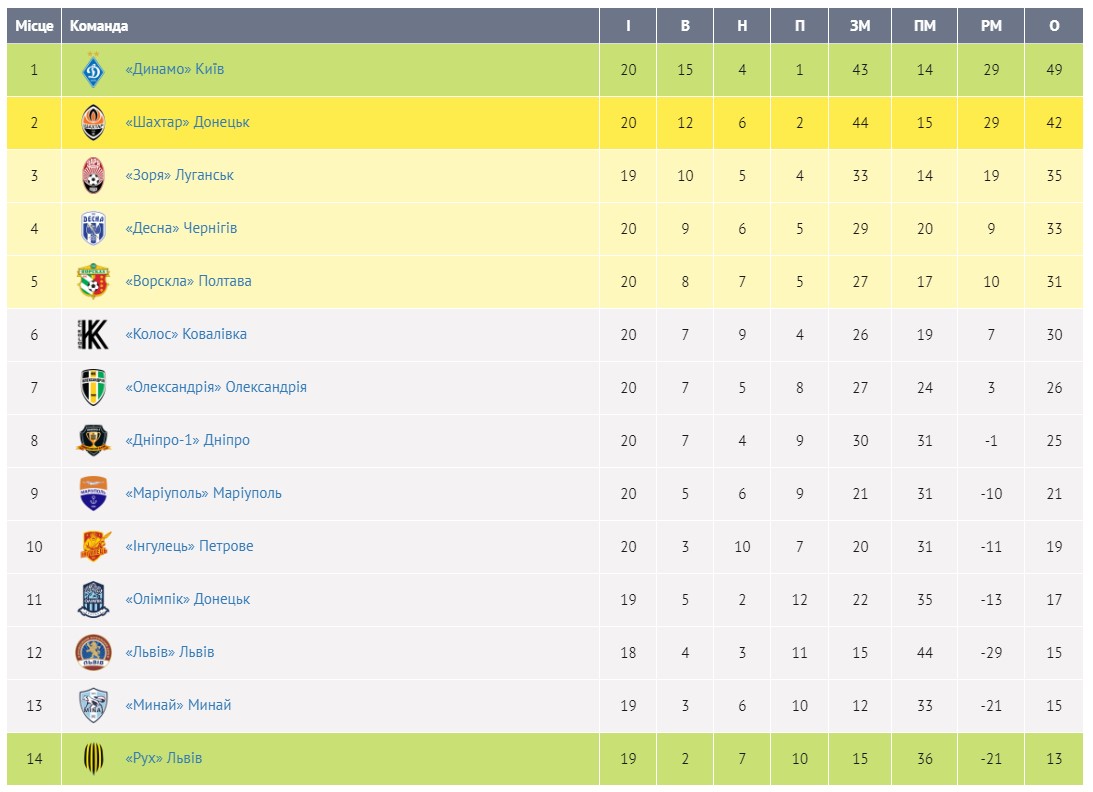Click the Zorya Luhansk team logo

pyautogui.click(x=93, y=175)
